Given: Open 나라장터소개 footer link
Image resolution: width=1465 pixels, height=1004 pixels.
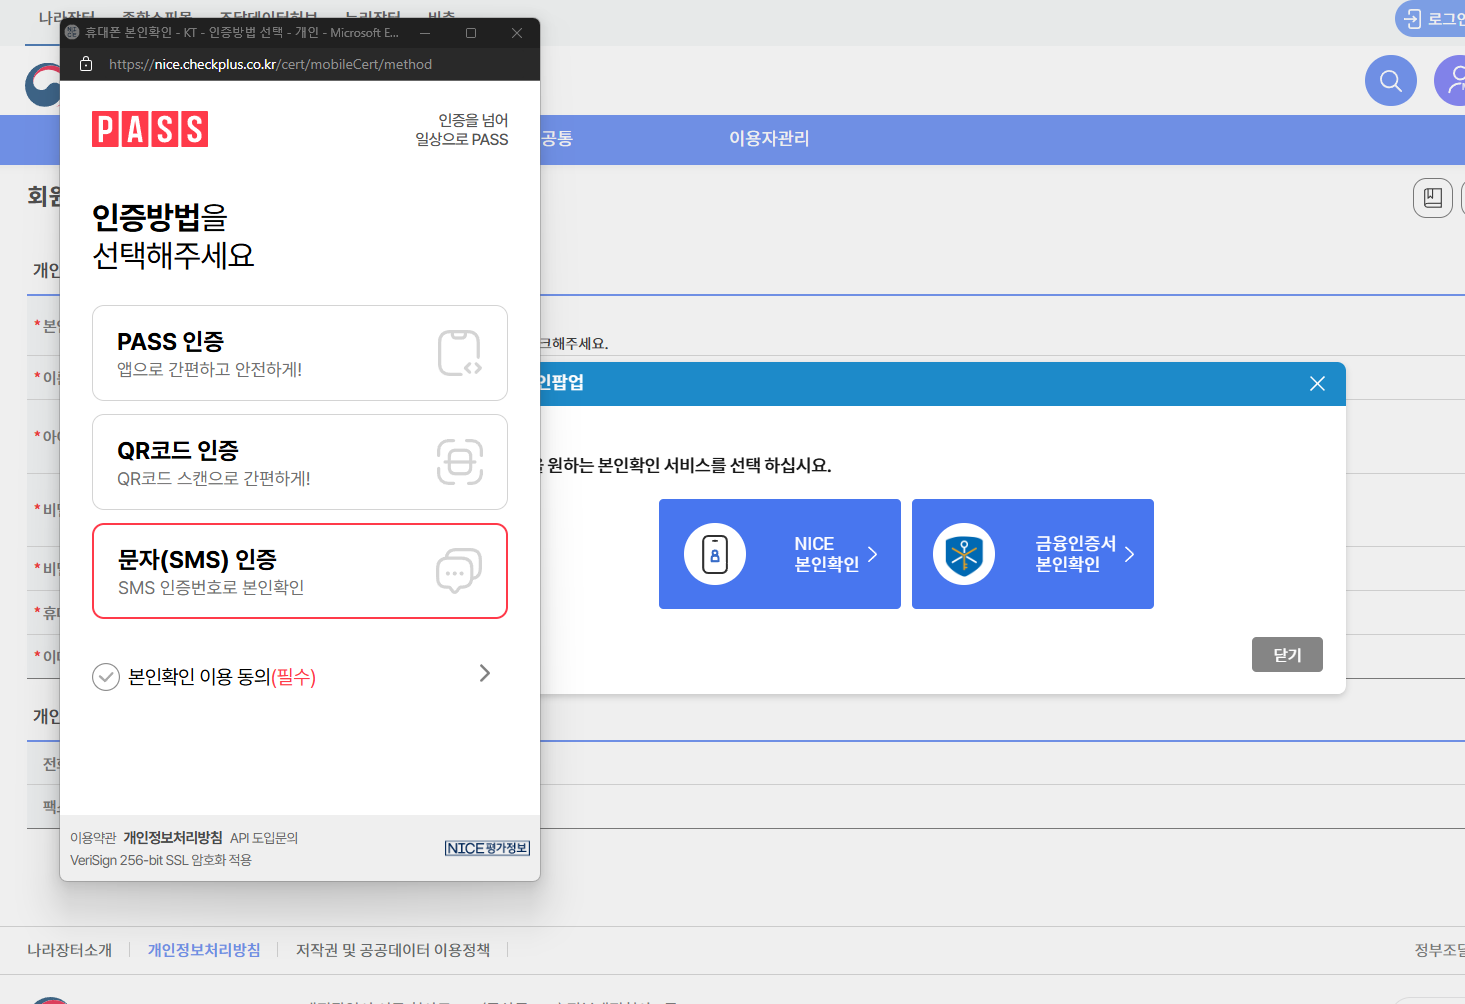Looking at the screenshot, I should pyautogui.click(x=70, y=950).
